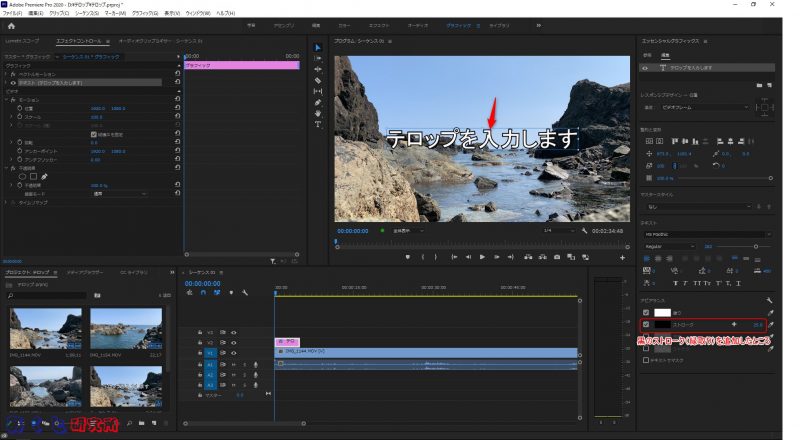Toggle the Fill checkbox in Appearance

pyautogui.click(x=646, y=312)
